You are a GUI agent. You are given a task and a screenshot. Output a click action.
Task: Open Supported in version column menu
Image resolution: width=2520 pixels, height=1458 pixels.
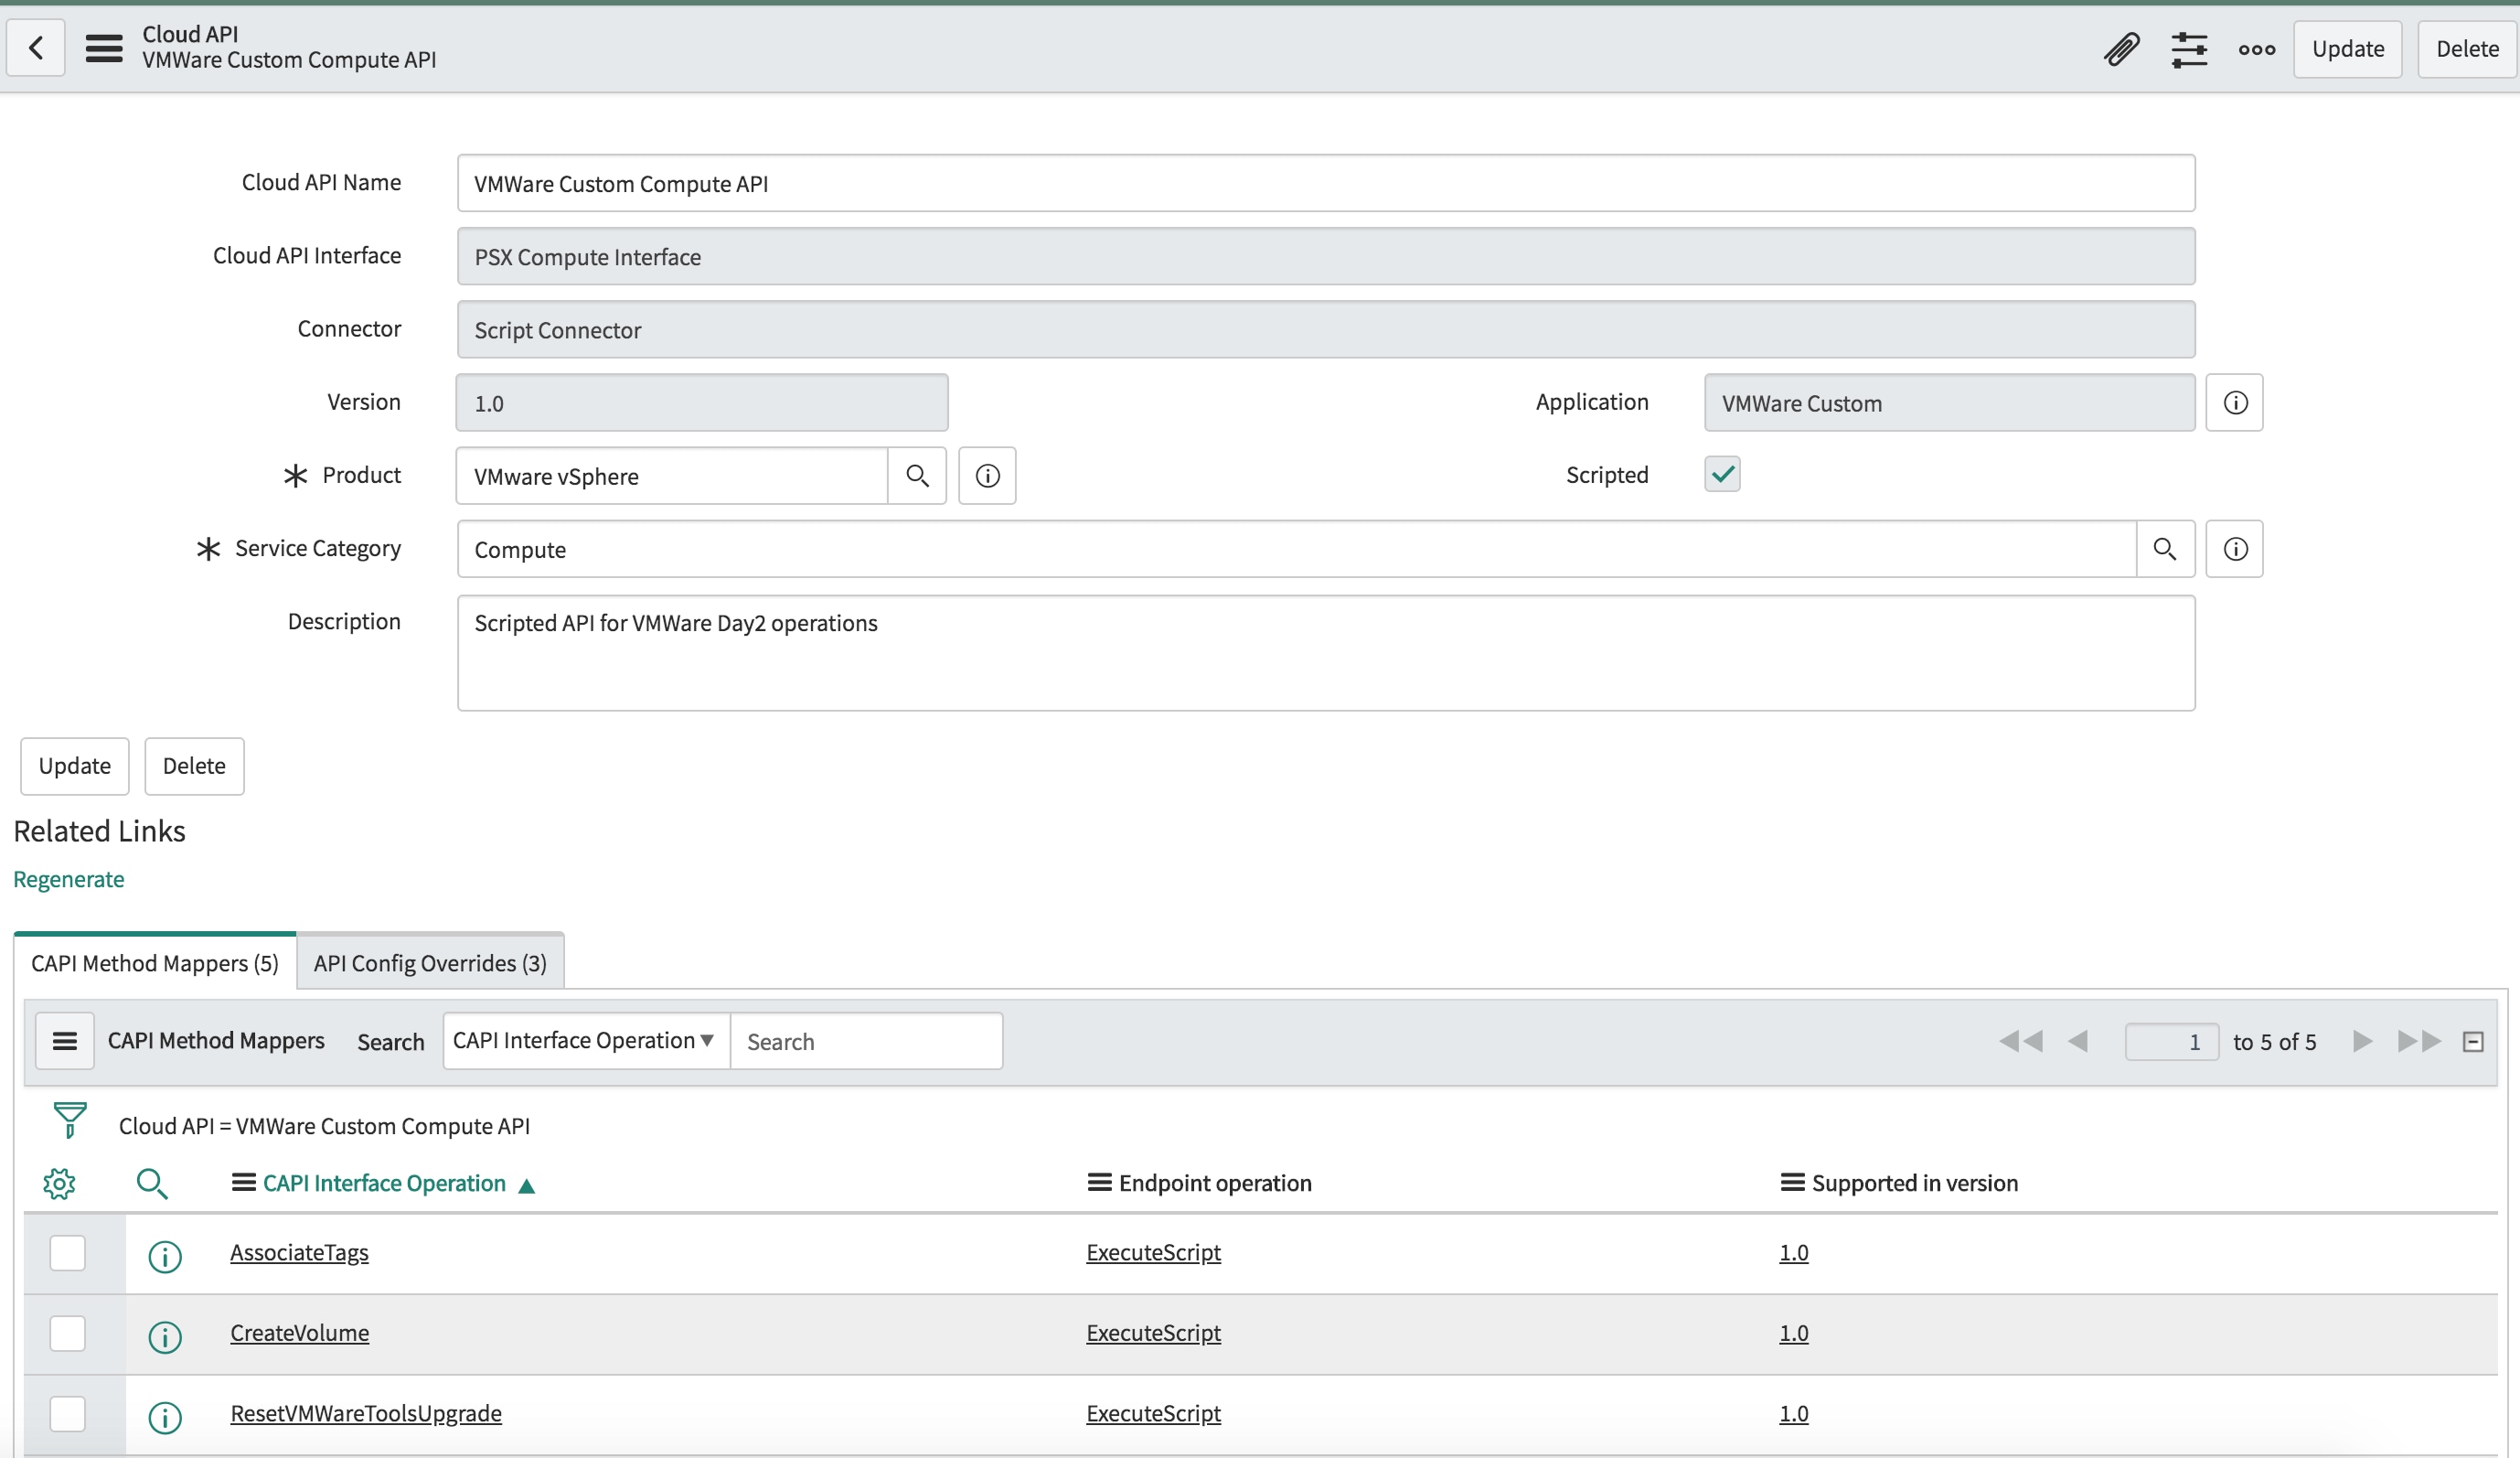1792,1182
